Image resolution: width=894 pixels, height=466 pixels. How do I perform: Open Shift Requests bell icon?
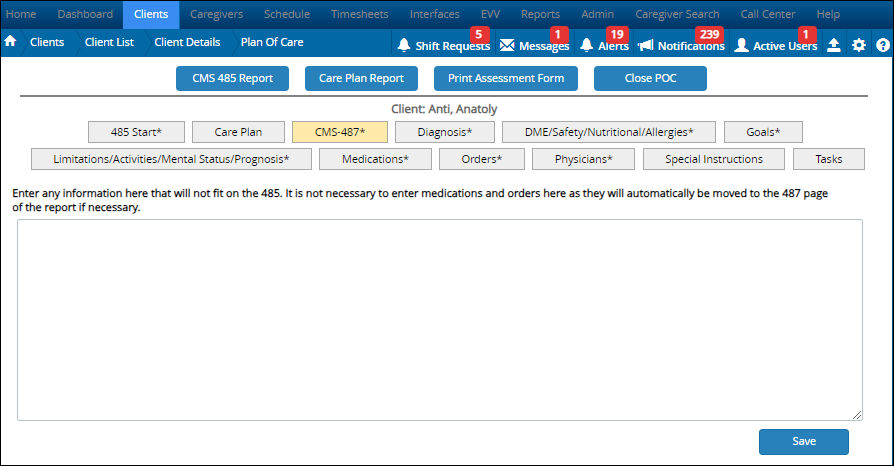click(x=404, y=46)
